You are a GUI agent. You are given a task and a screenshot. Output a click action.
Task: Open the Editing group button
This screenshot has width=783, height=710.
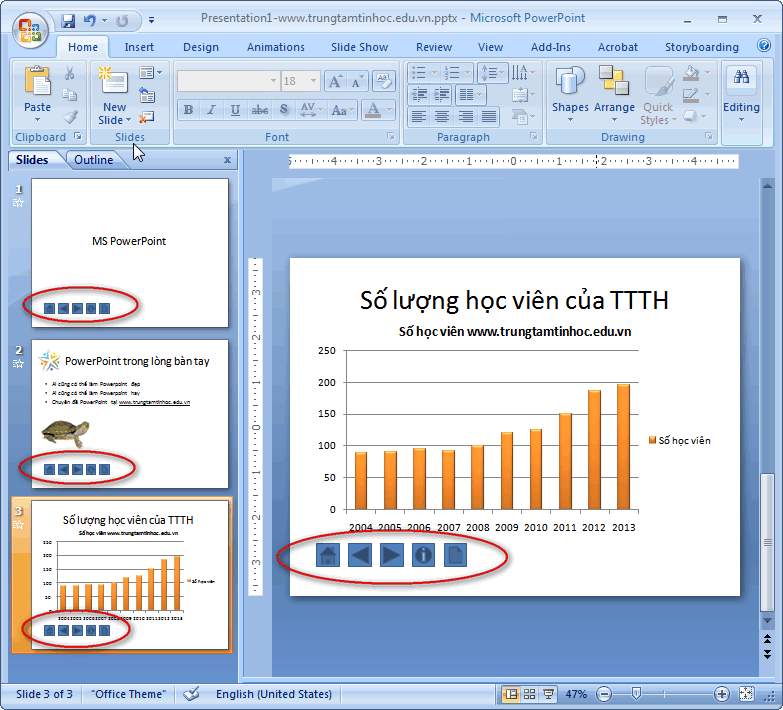point(742,95)
